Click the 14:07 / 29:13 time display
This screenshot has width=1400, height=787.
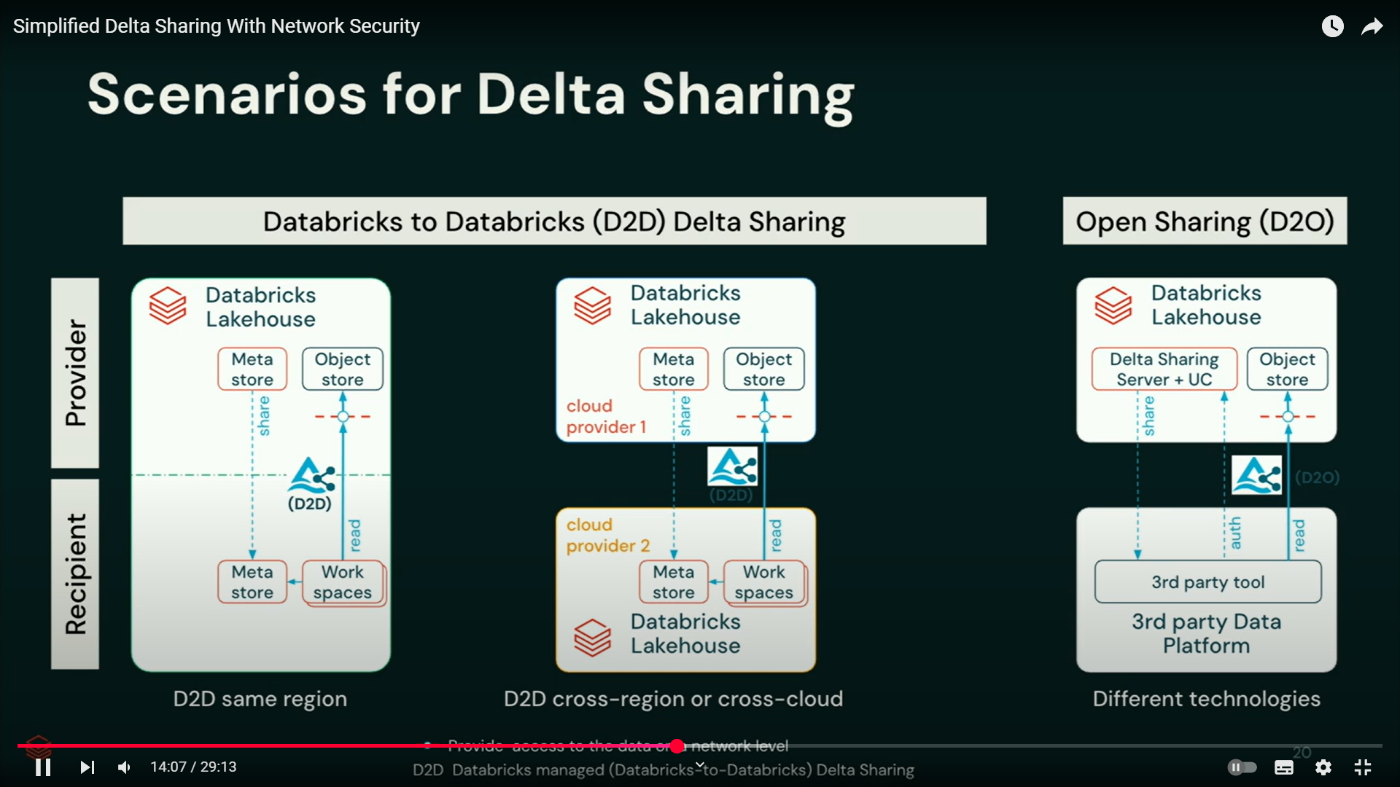click(193, 767)
